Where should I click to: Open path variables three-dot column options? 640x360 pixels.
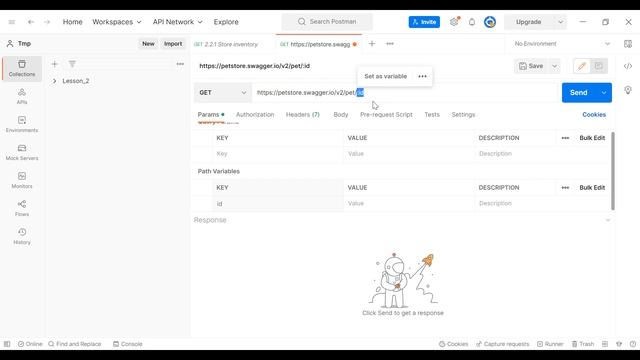pos(565,188)
